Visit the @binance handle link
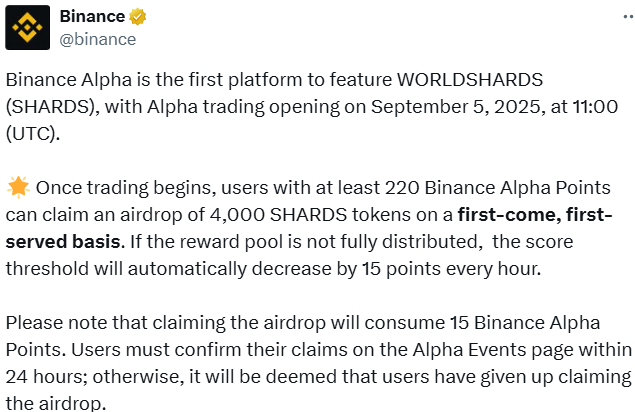Viewport: 635px width, 412px height. (98, 39)
